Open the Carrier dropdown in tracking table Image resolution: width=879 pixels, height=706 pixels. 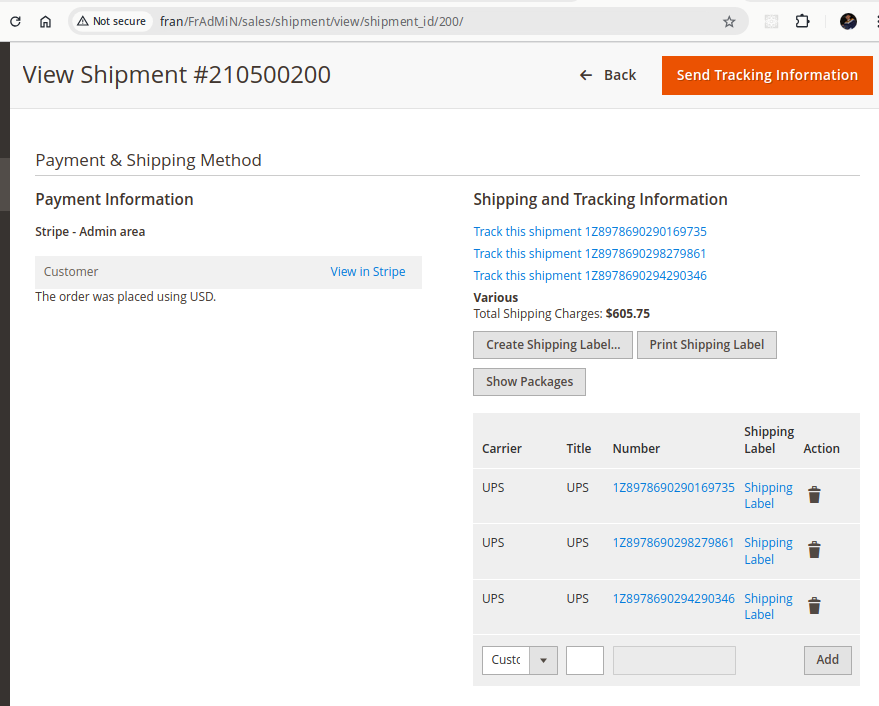[x=519, y=660]
